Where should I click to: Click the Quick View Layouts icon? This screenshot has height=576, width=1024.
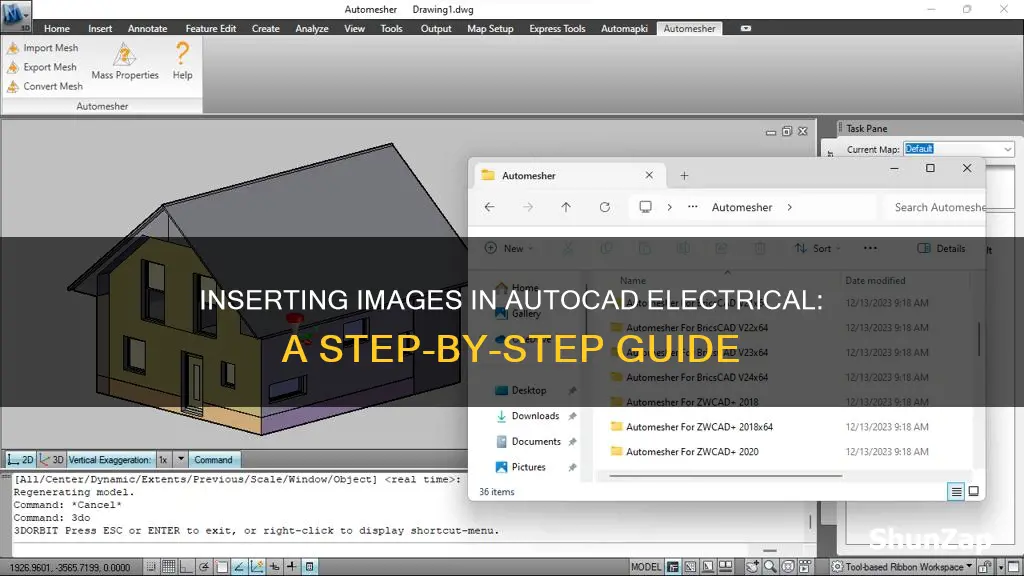point(708,567)
